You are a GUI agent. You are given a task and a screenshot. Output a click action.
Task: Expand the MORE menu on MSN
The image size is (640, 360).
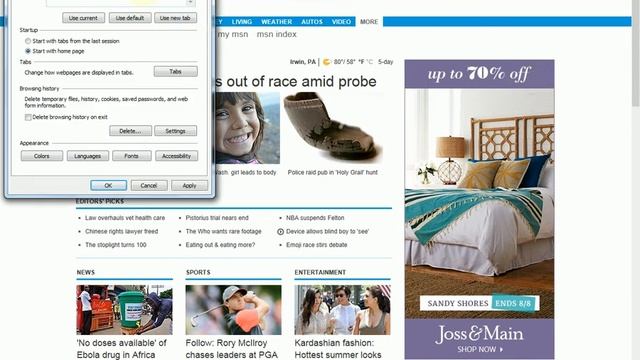tap(369, 22)
